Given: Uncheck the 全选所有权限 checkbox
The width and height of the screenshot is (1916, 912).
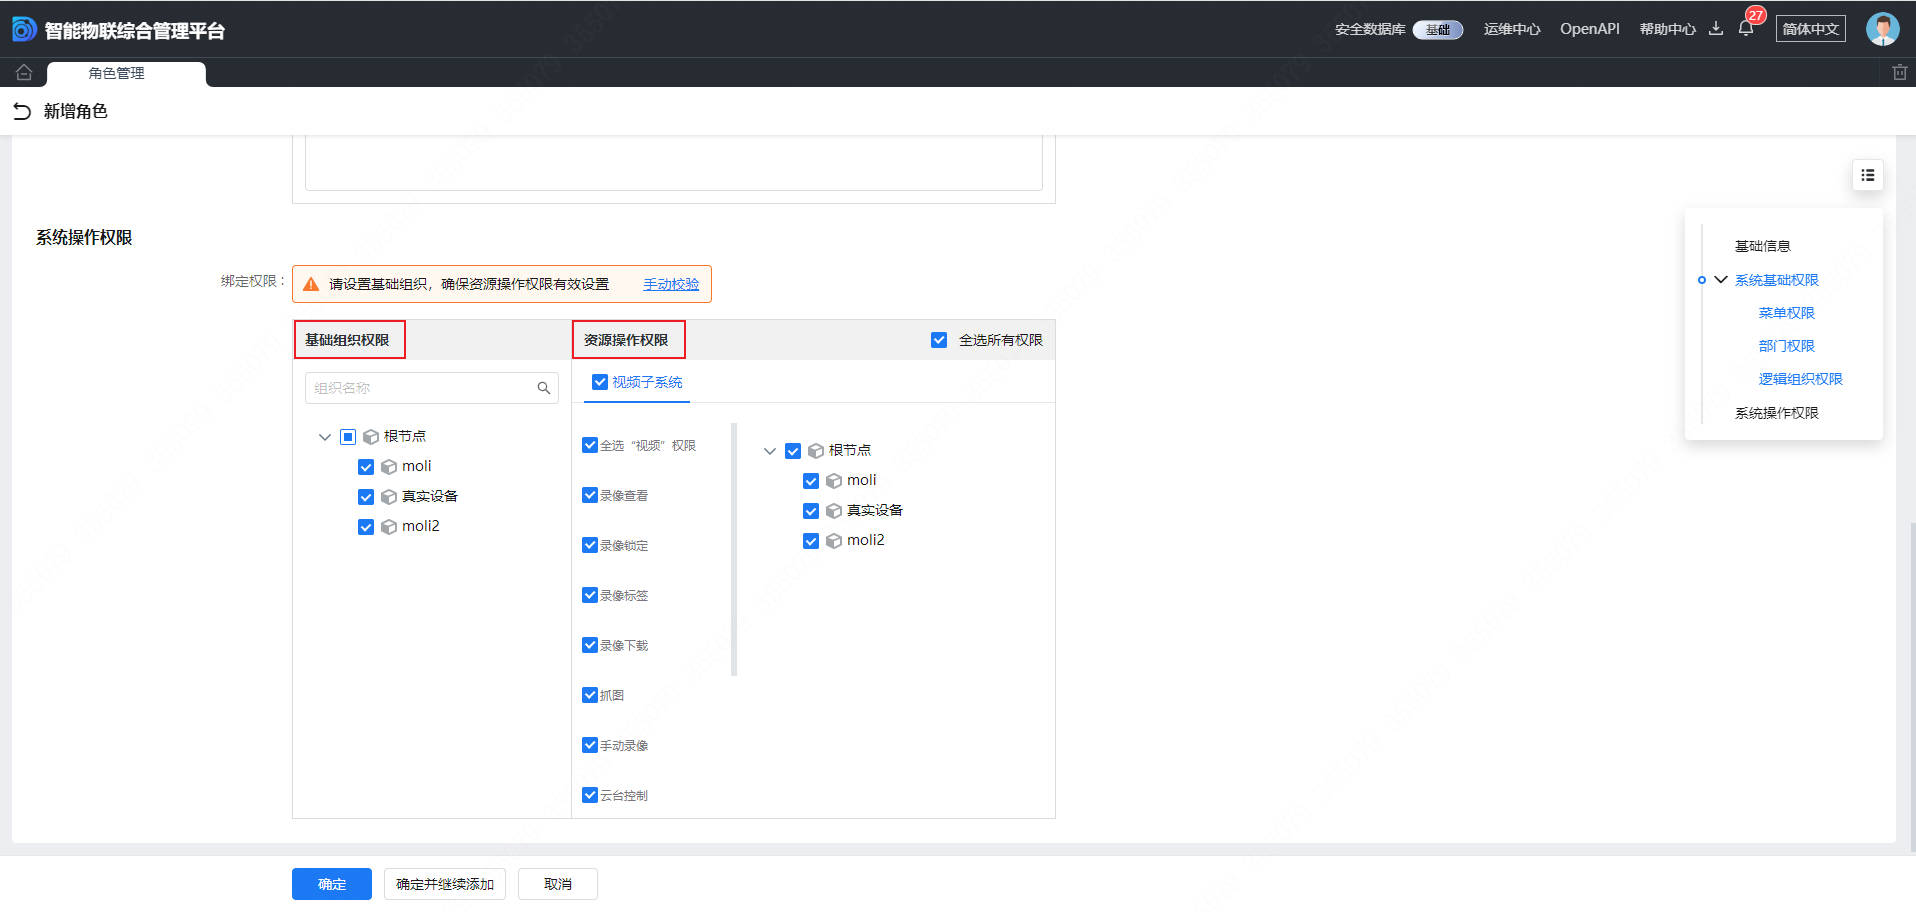Looking at the screenshot, I should tap(939, 340).
